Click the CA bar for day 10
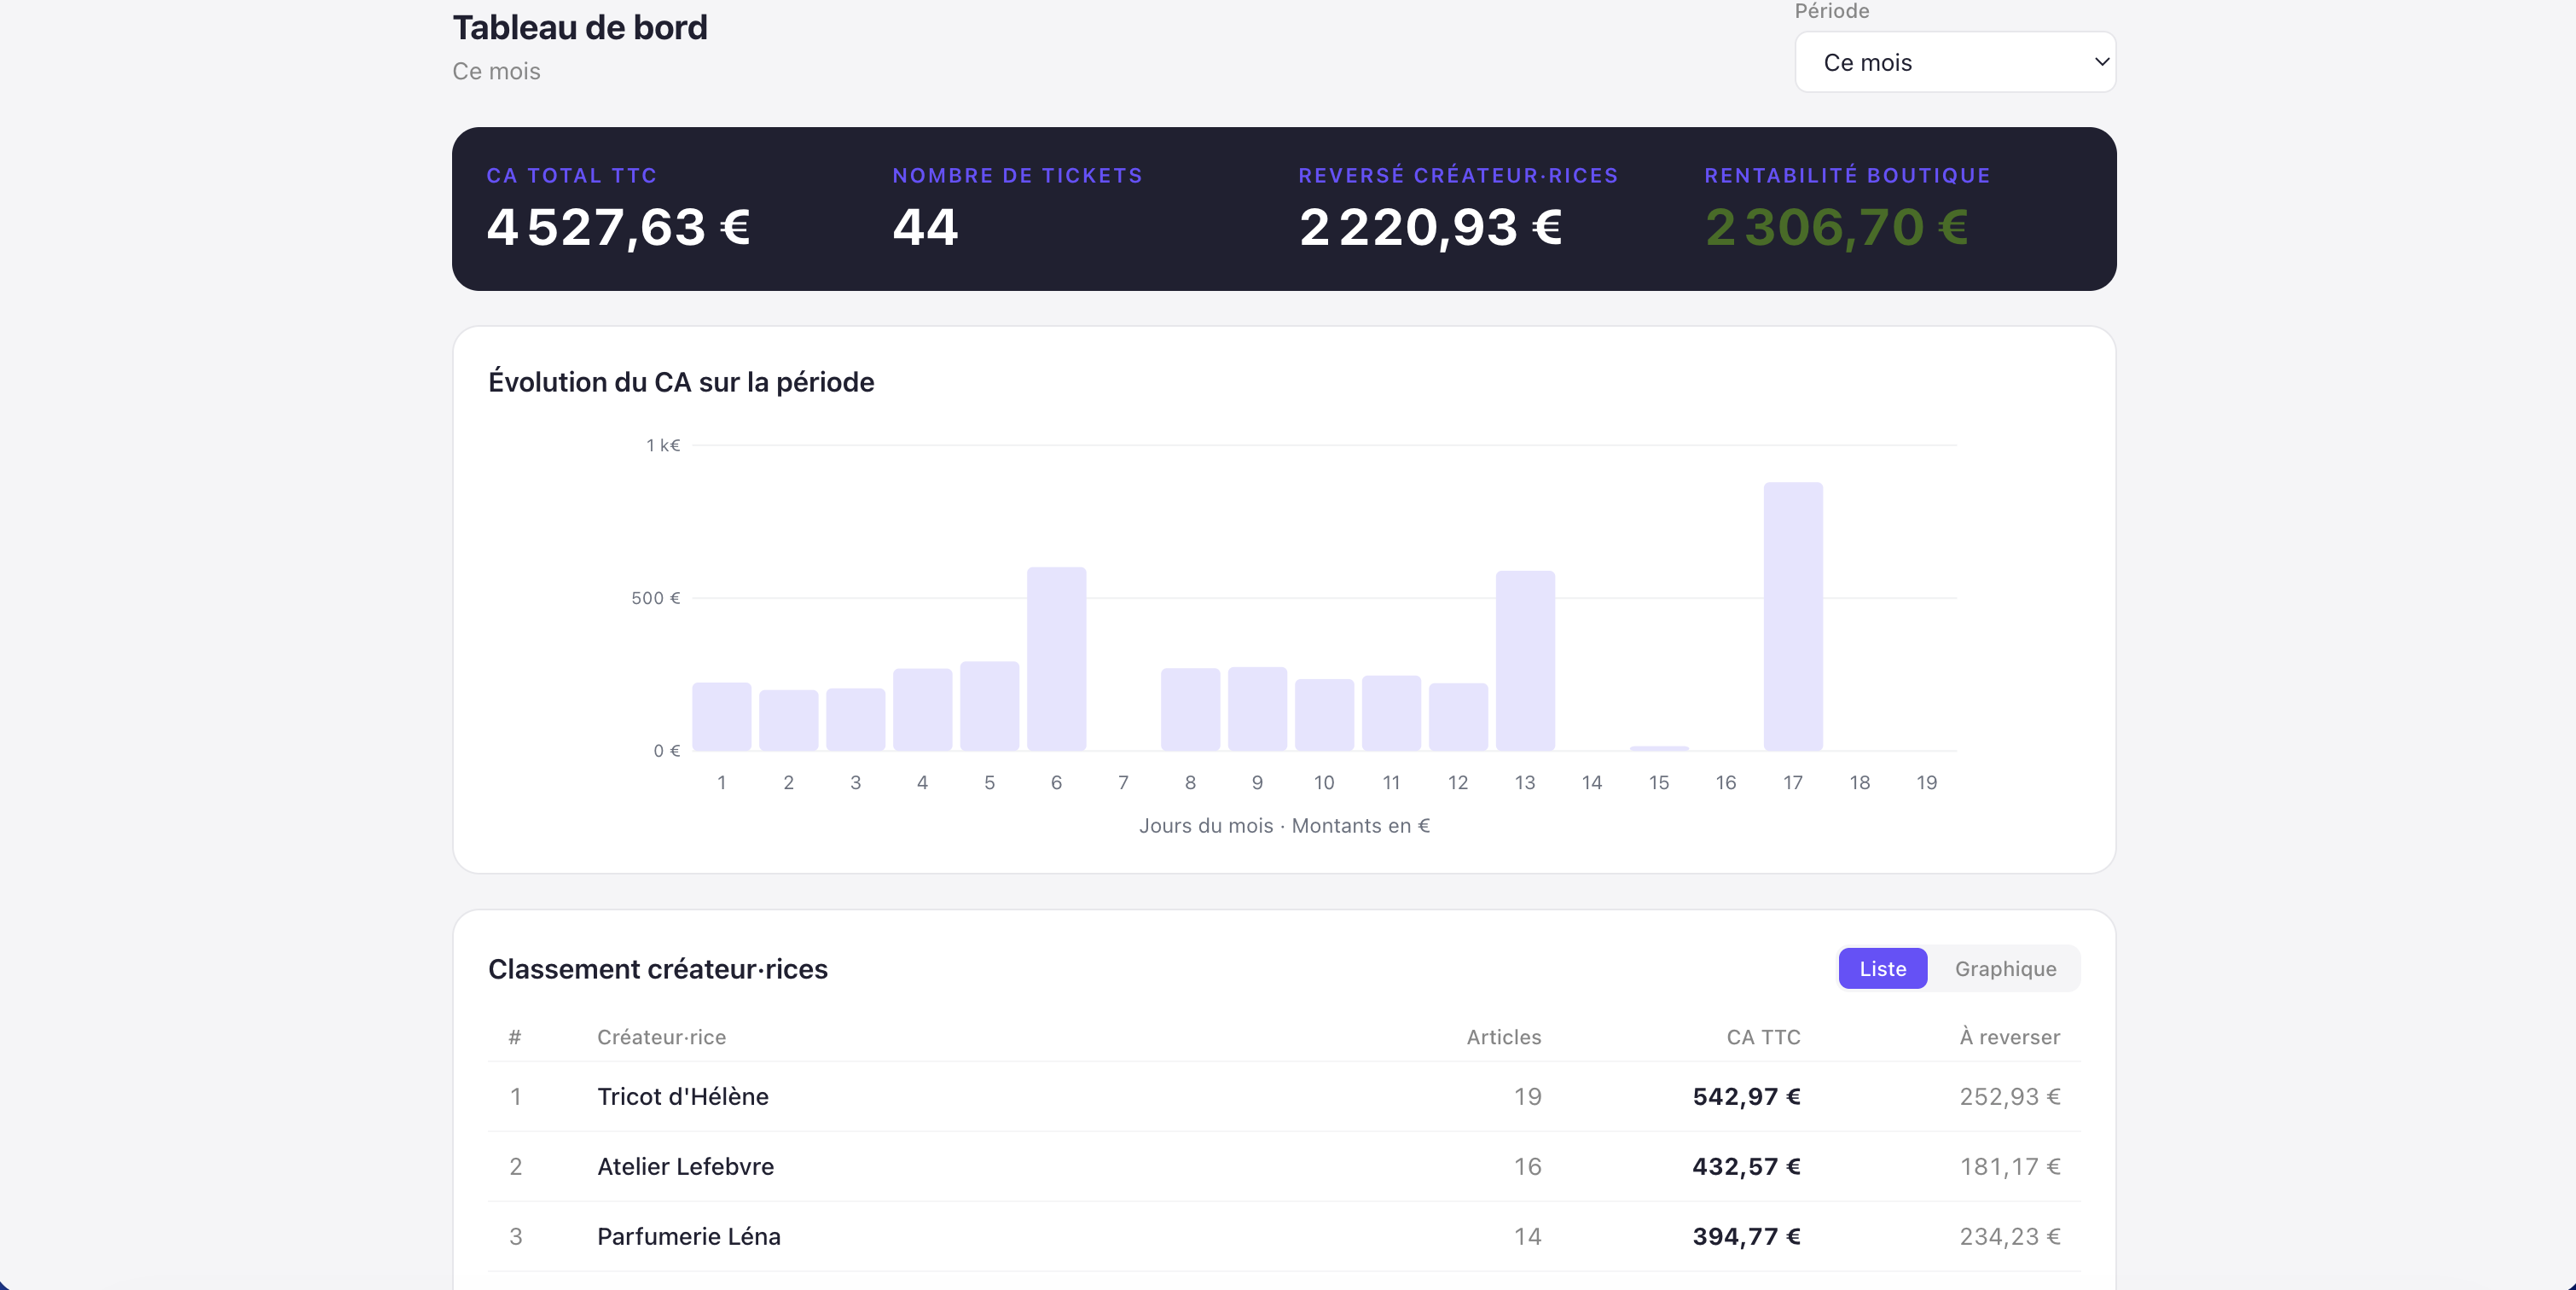The width and height of the screenshot is (2576, 1290). pyautogui.click(x=1324, y=714)
